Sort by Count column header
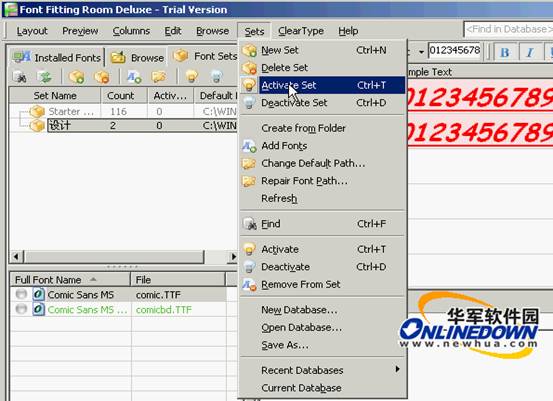 coord(124,96)
